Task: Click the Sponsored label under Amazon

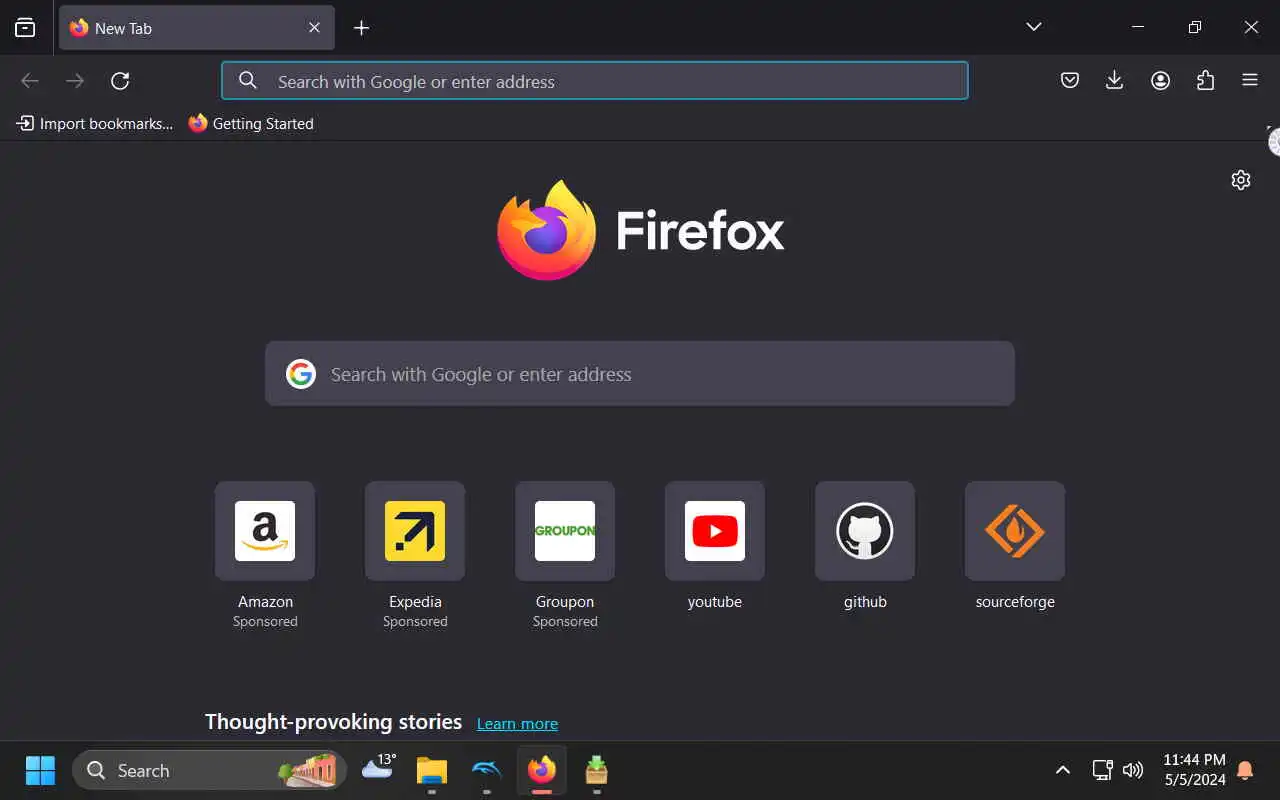Action: click(265, 622)
